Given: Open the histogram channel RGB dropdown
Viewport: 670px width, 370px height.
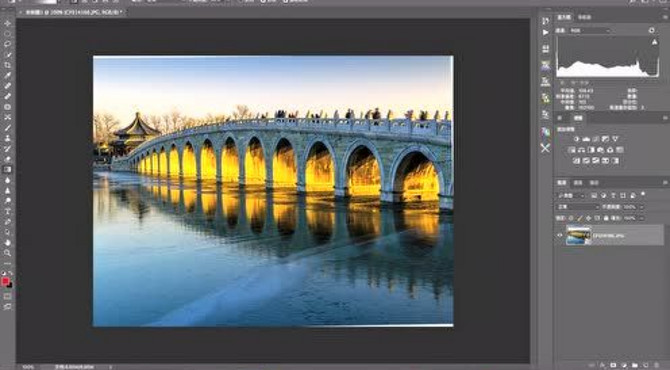Looking at the screenshot, I should click(590, 31).
